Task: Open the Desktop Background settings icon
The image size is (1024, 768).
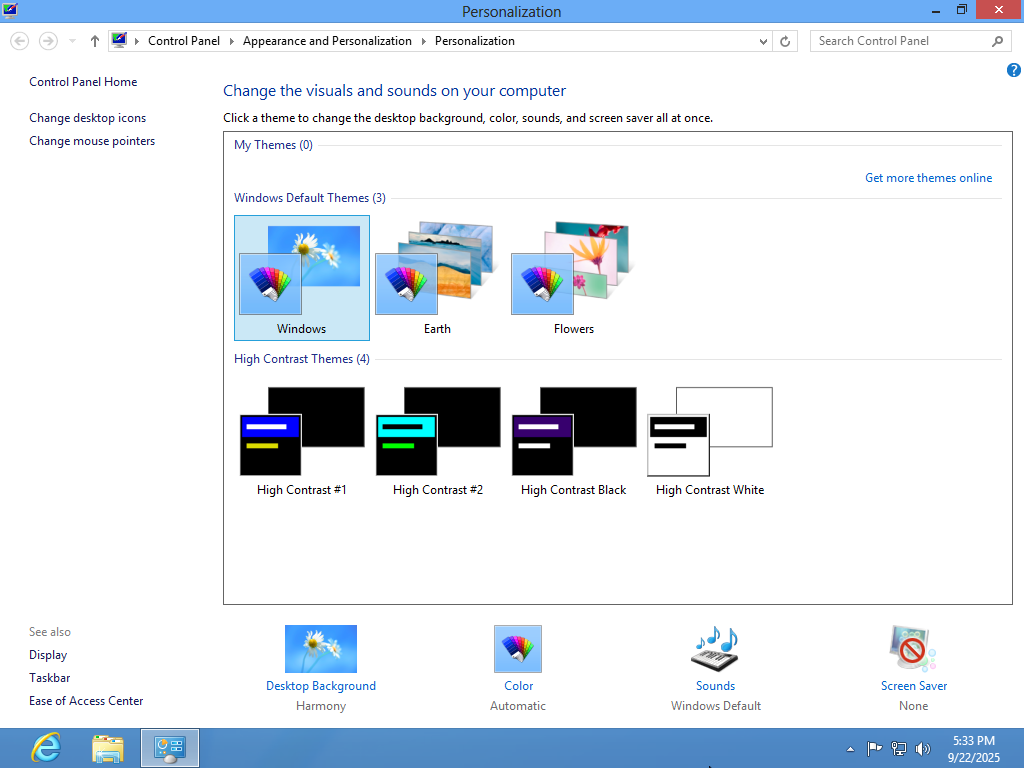Action: [x=320, y=649]
